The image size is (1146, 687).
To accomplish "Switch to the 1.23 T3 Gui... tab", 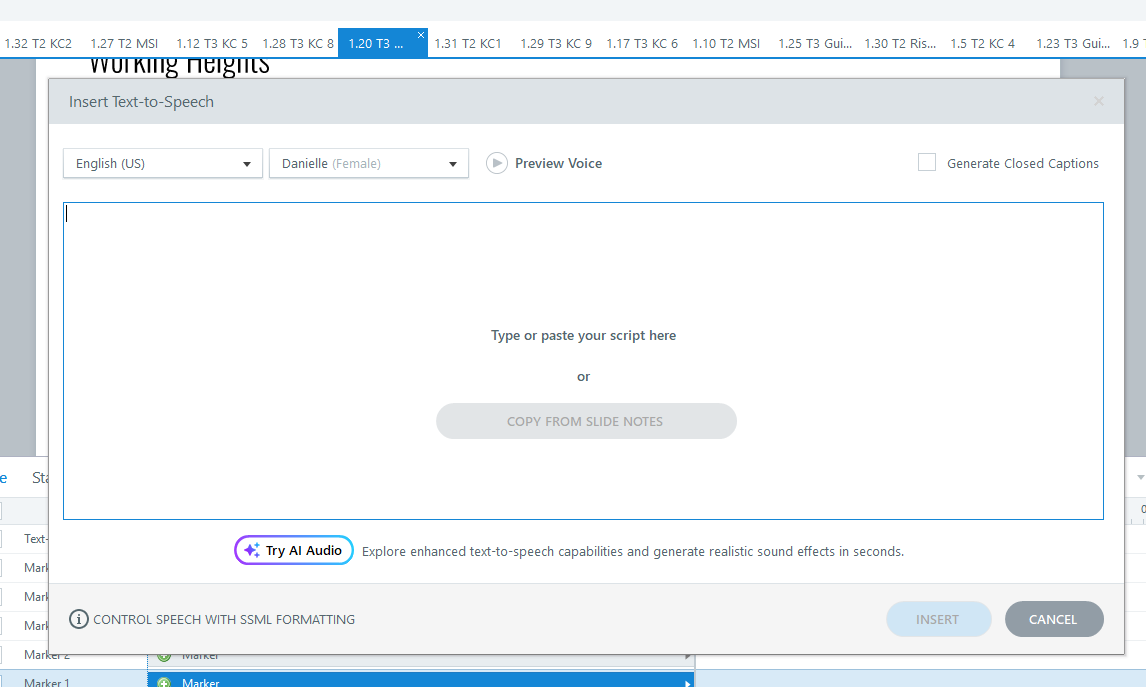I will (x=1073, y=44).
